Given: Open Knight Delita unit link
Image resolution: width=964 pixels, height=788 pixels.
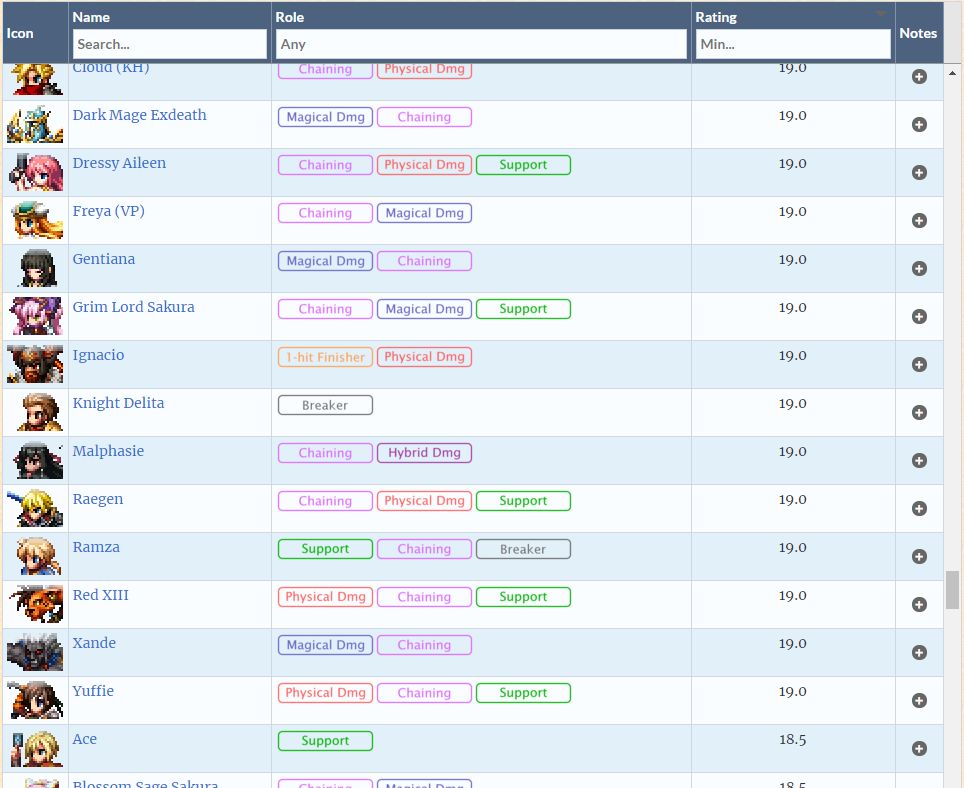Looking at the screenshot, I should (119, 403).
